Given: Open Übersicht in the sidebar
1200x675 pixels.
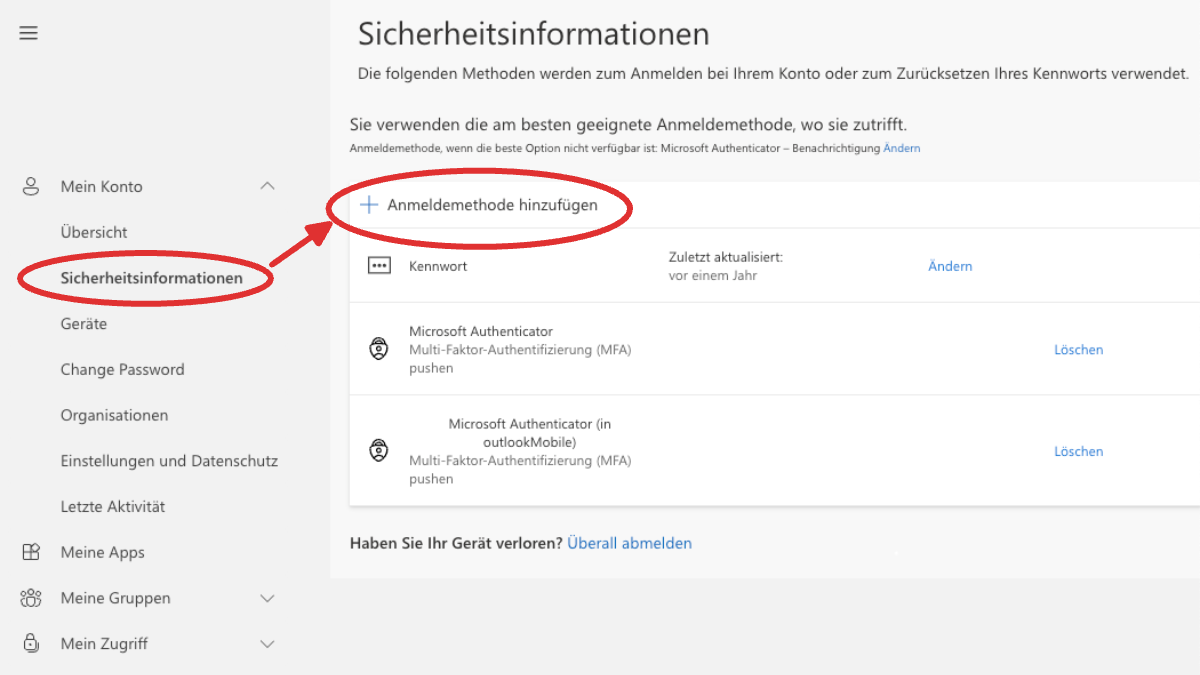Looking at the screenshot, I should [x=94, y=232].
